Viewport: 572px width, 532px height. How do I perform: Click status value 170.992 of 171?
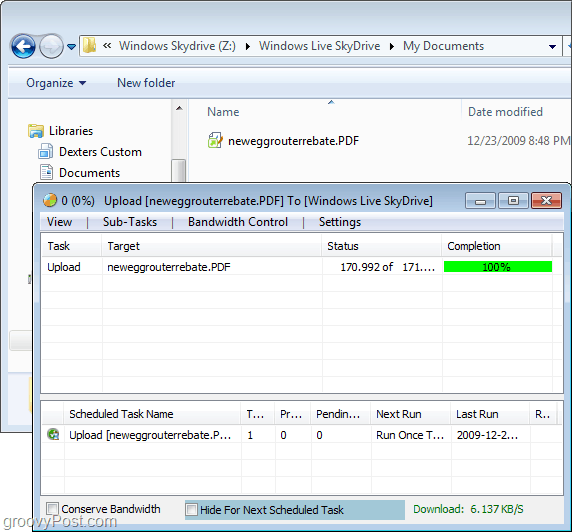pos(387,267)
